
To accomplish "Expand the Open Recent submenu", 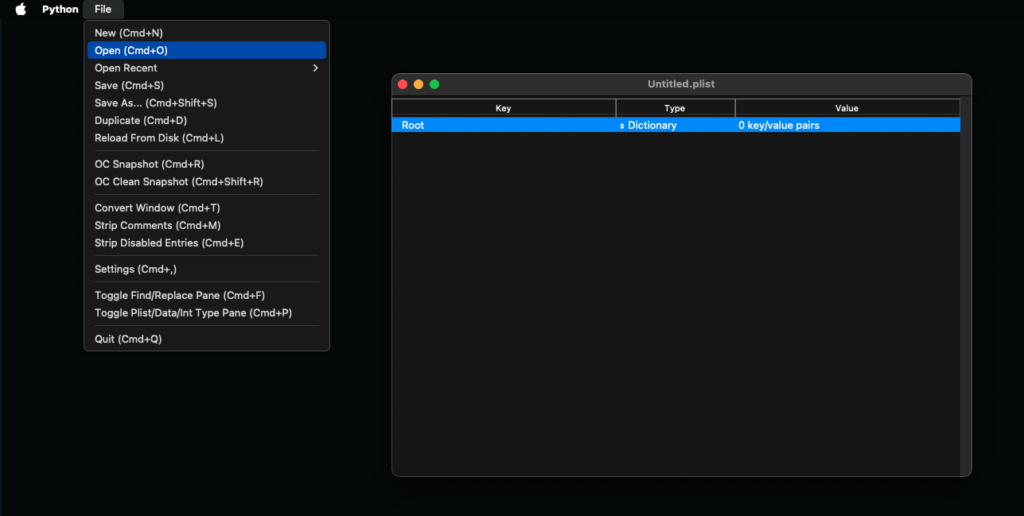I will [206, 68].
